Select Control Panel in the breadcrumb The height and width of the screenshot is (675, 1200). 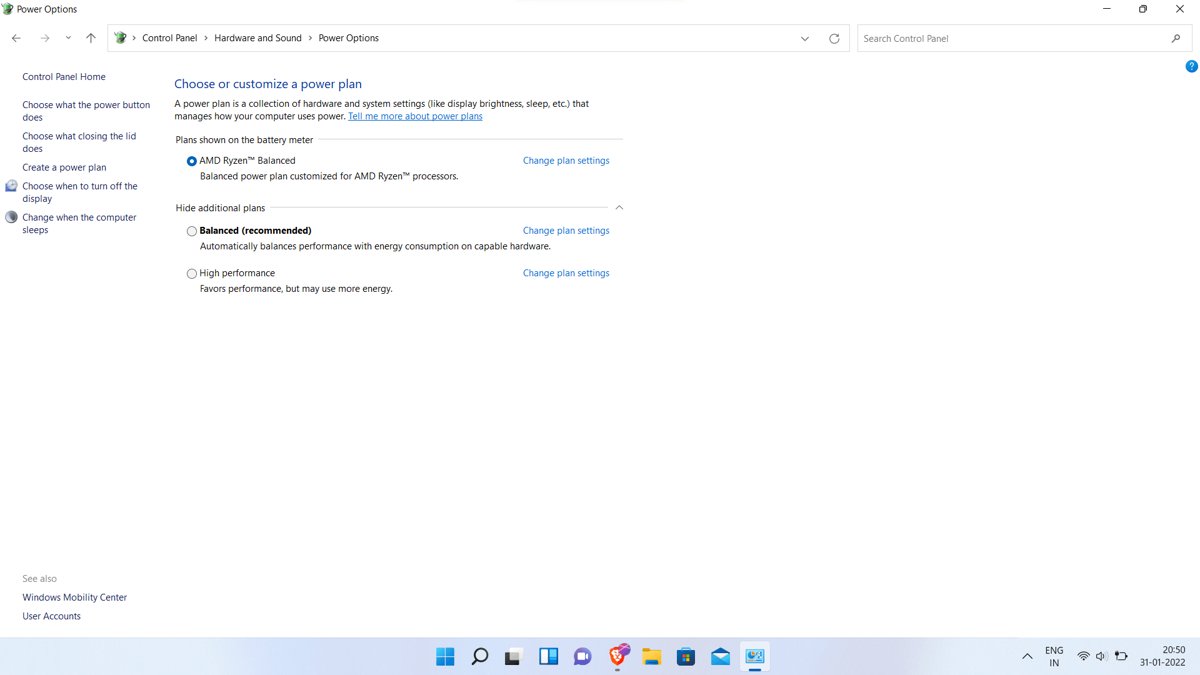click(x=170, y=38)
